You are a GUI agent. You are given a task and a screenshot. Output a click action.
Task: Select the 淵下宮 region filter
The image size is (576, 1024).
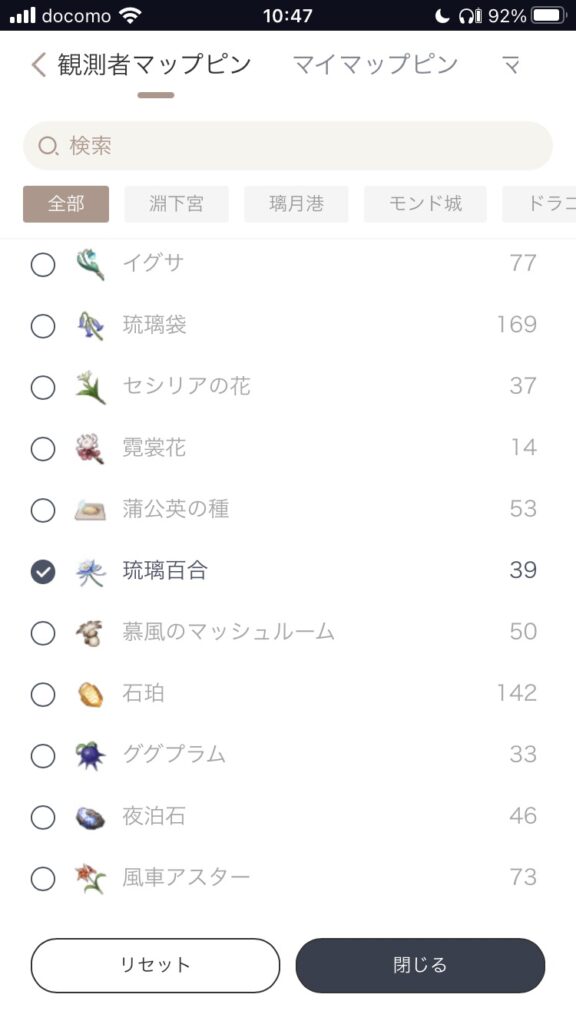(176, 204)
